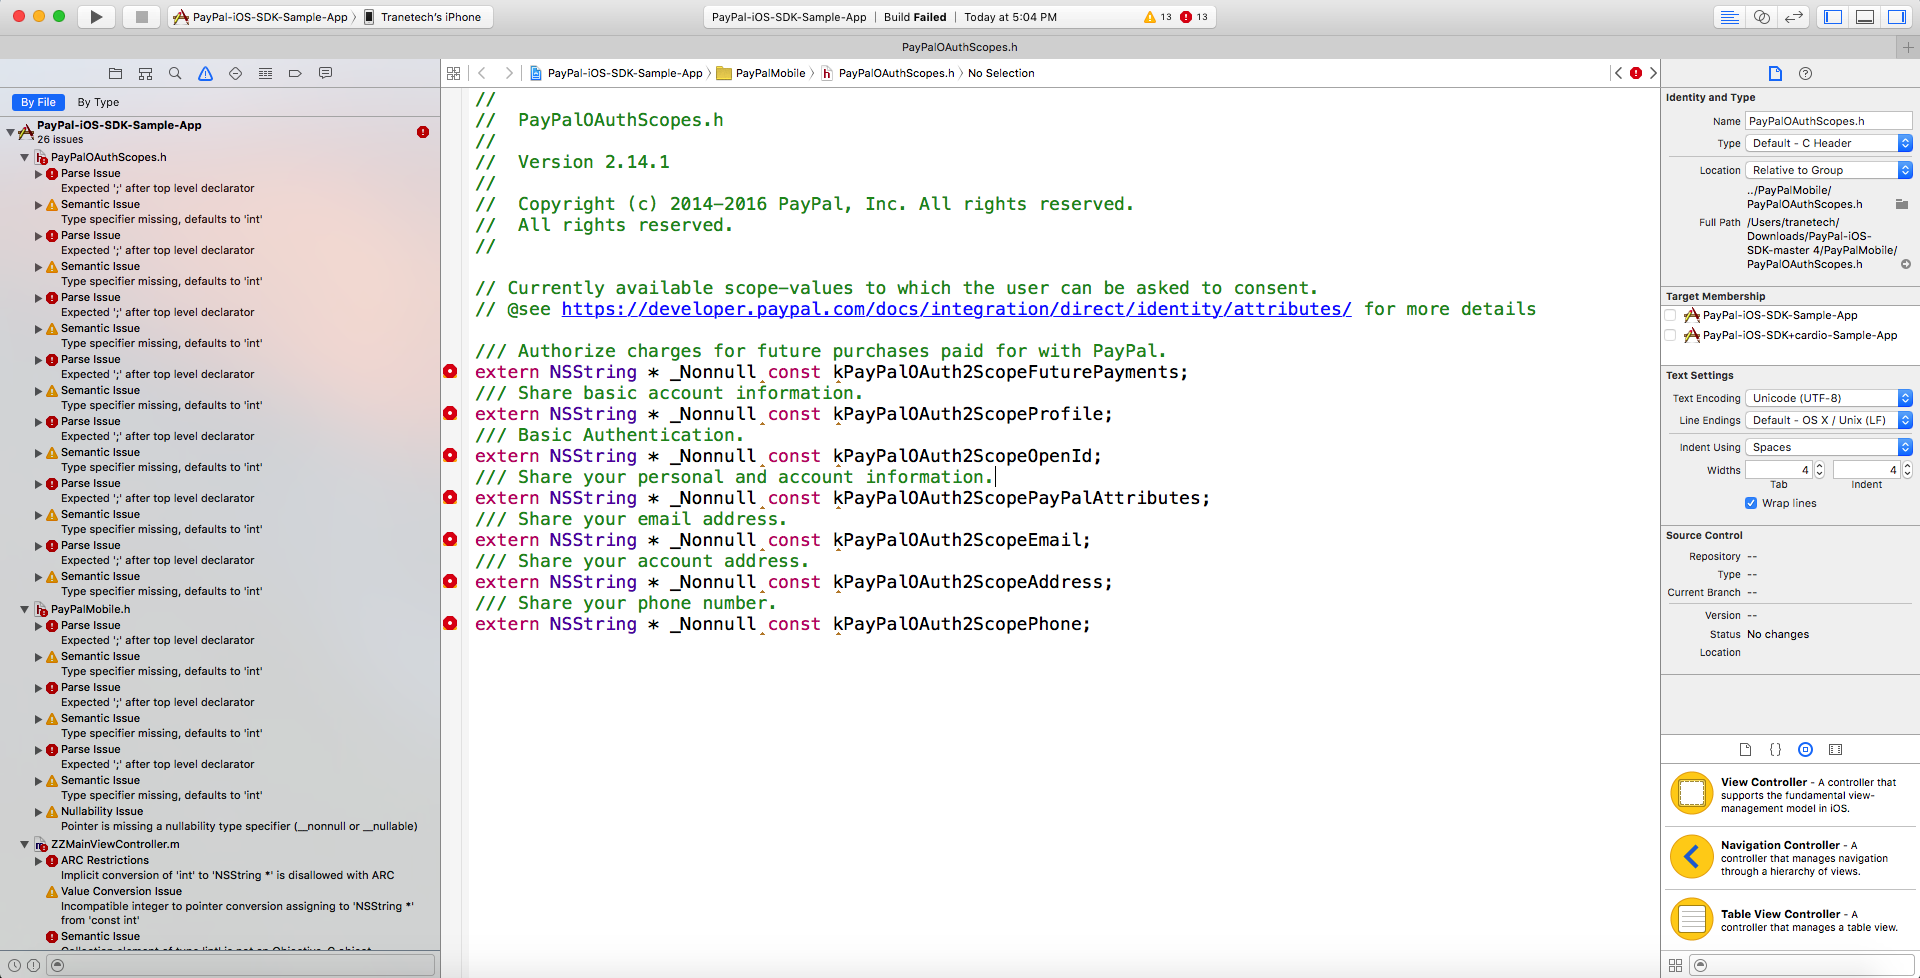
Task: Open the Line Endings dropdown
Action: (x=1829, y=420)
